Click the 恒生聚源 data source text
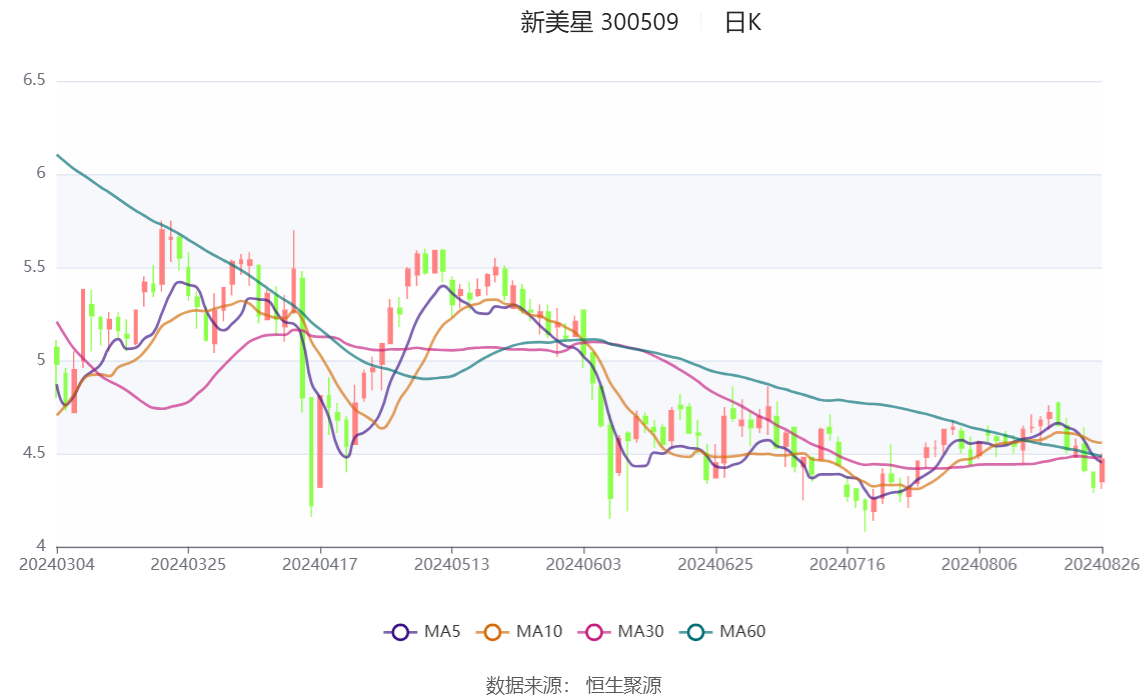The height and width of the screenshot is (699, 1147). pos(624,685)
